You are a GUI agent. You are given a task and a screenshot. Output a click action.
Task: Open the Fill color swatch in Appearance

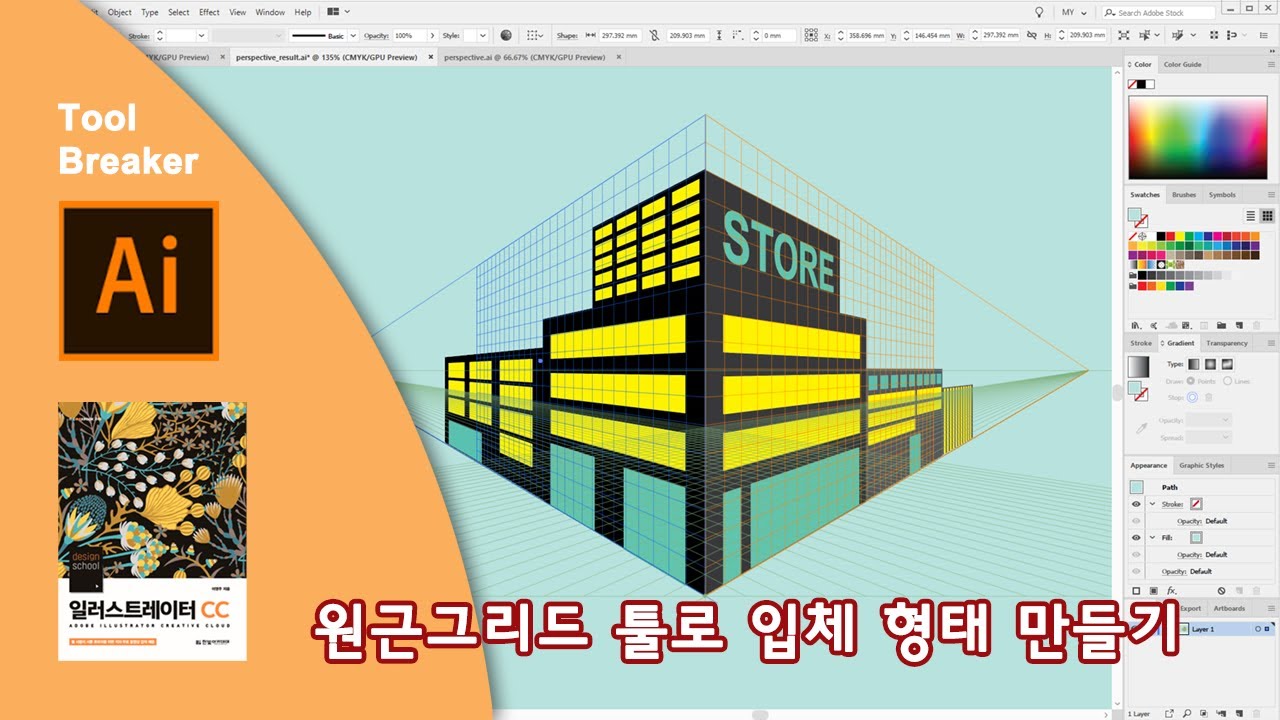(x=1196, y=537)
